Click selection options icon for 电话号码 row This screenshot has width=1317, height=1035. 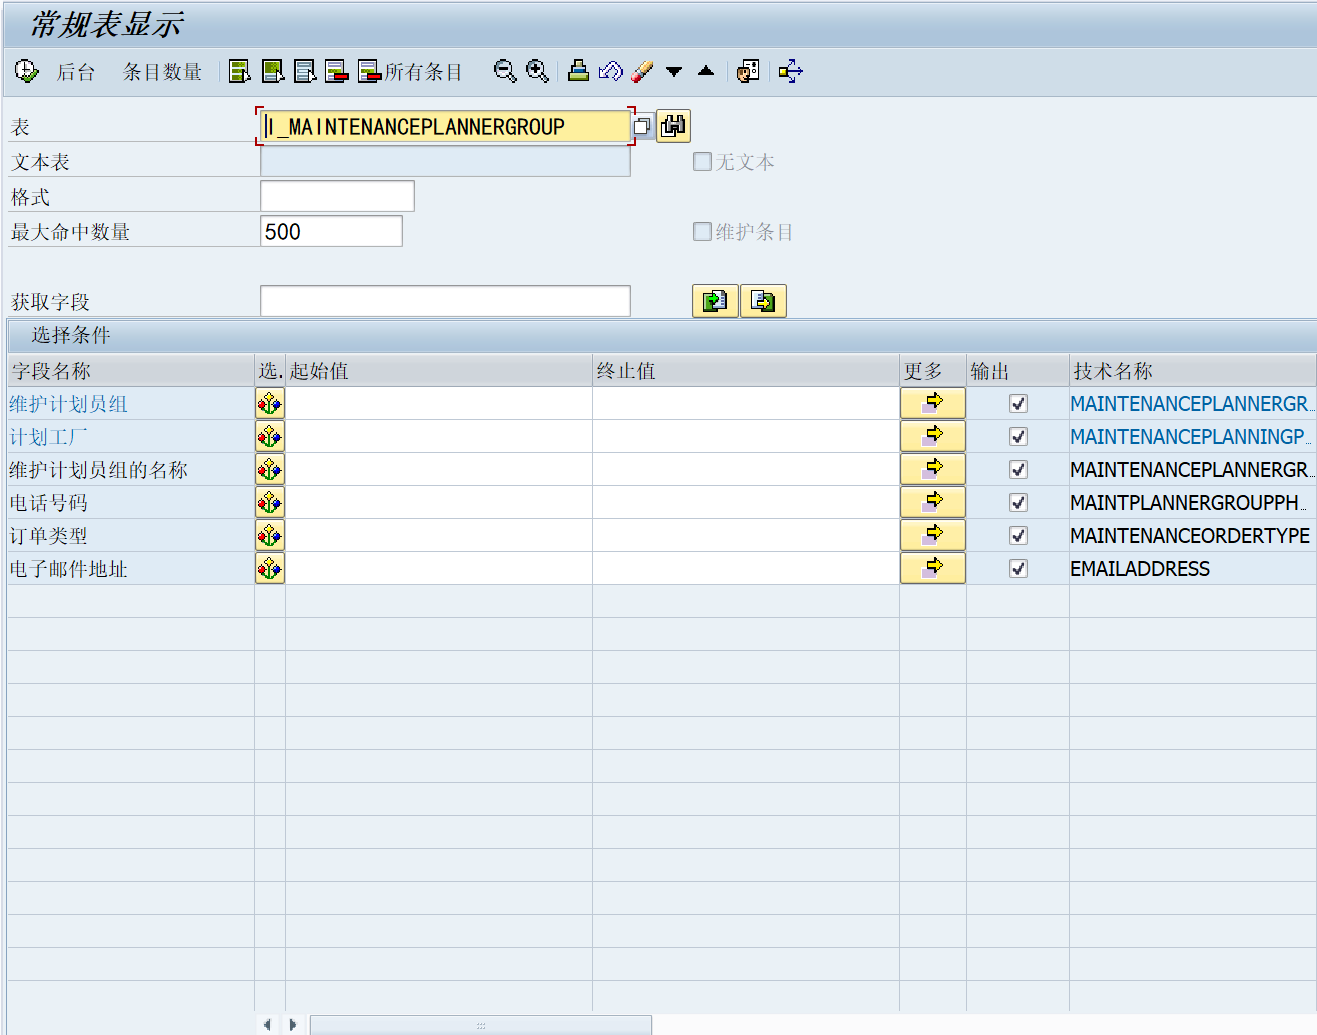[x=269, y=503]
